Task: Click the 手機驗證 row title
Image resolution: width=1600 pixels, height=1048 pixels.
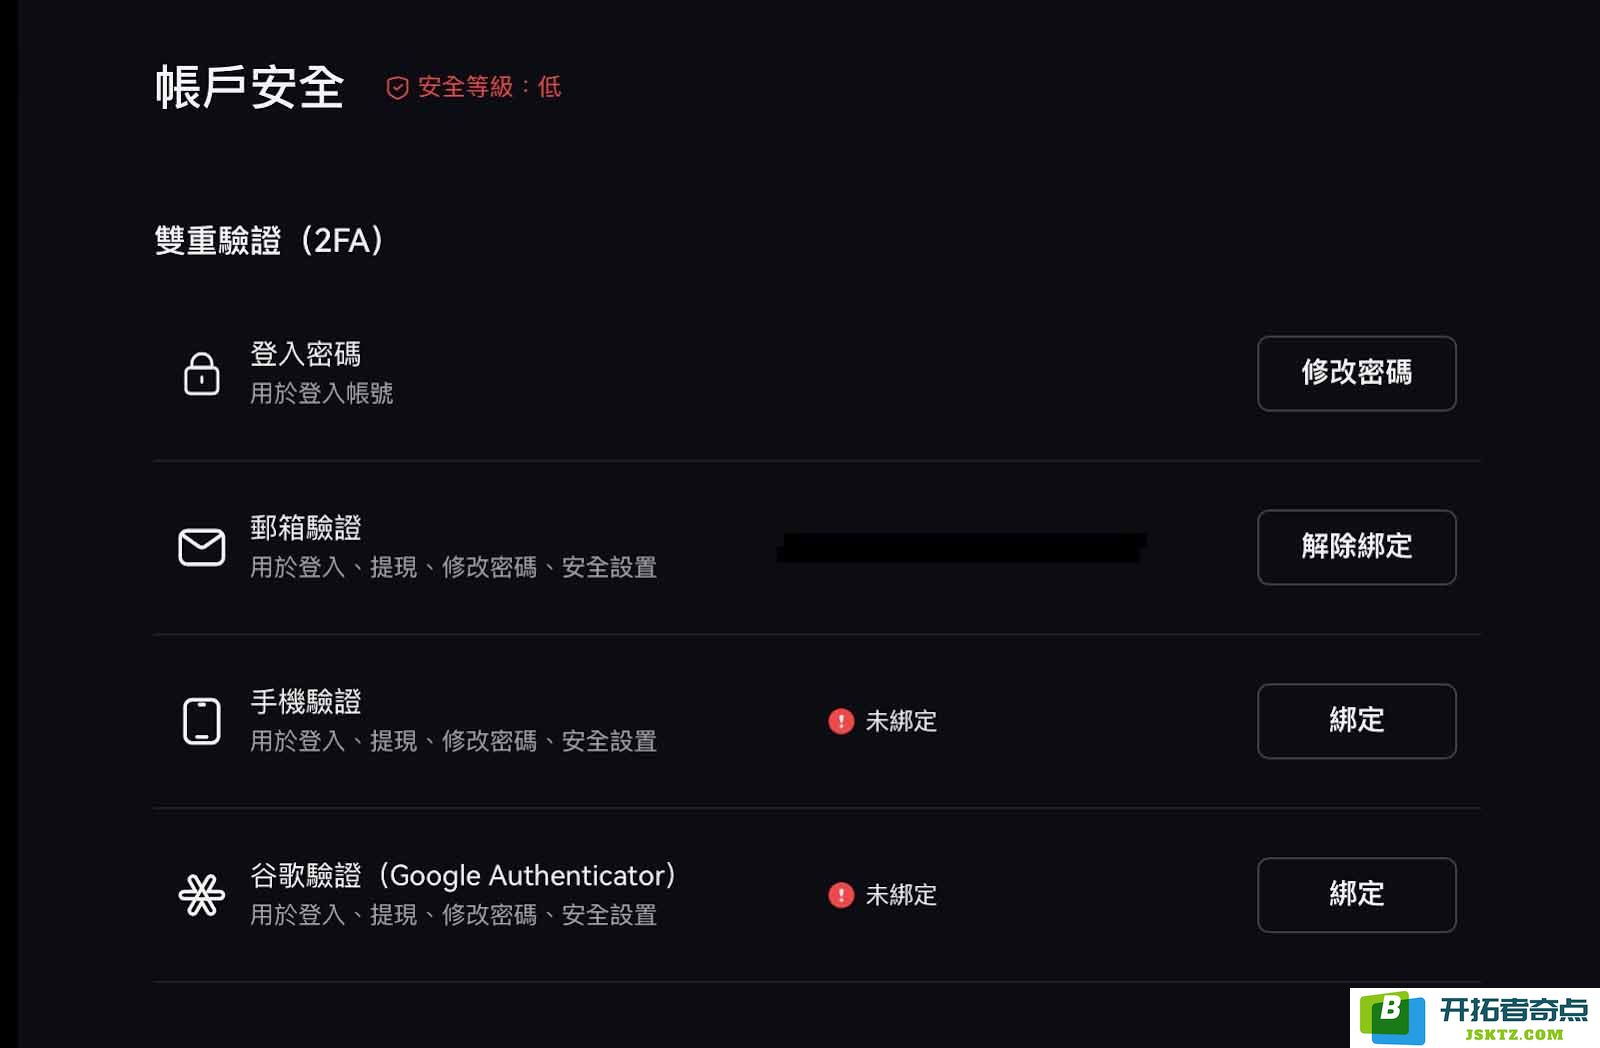Action: coord(306,702)
